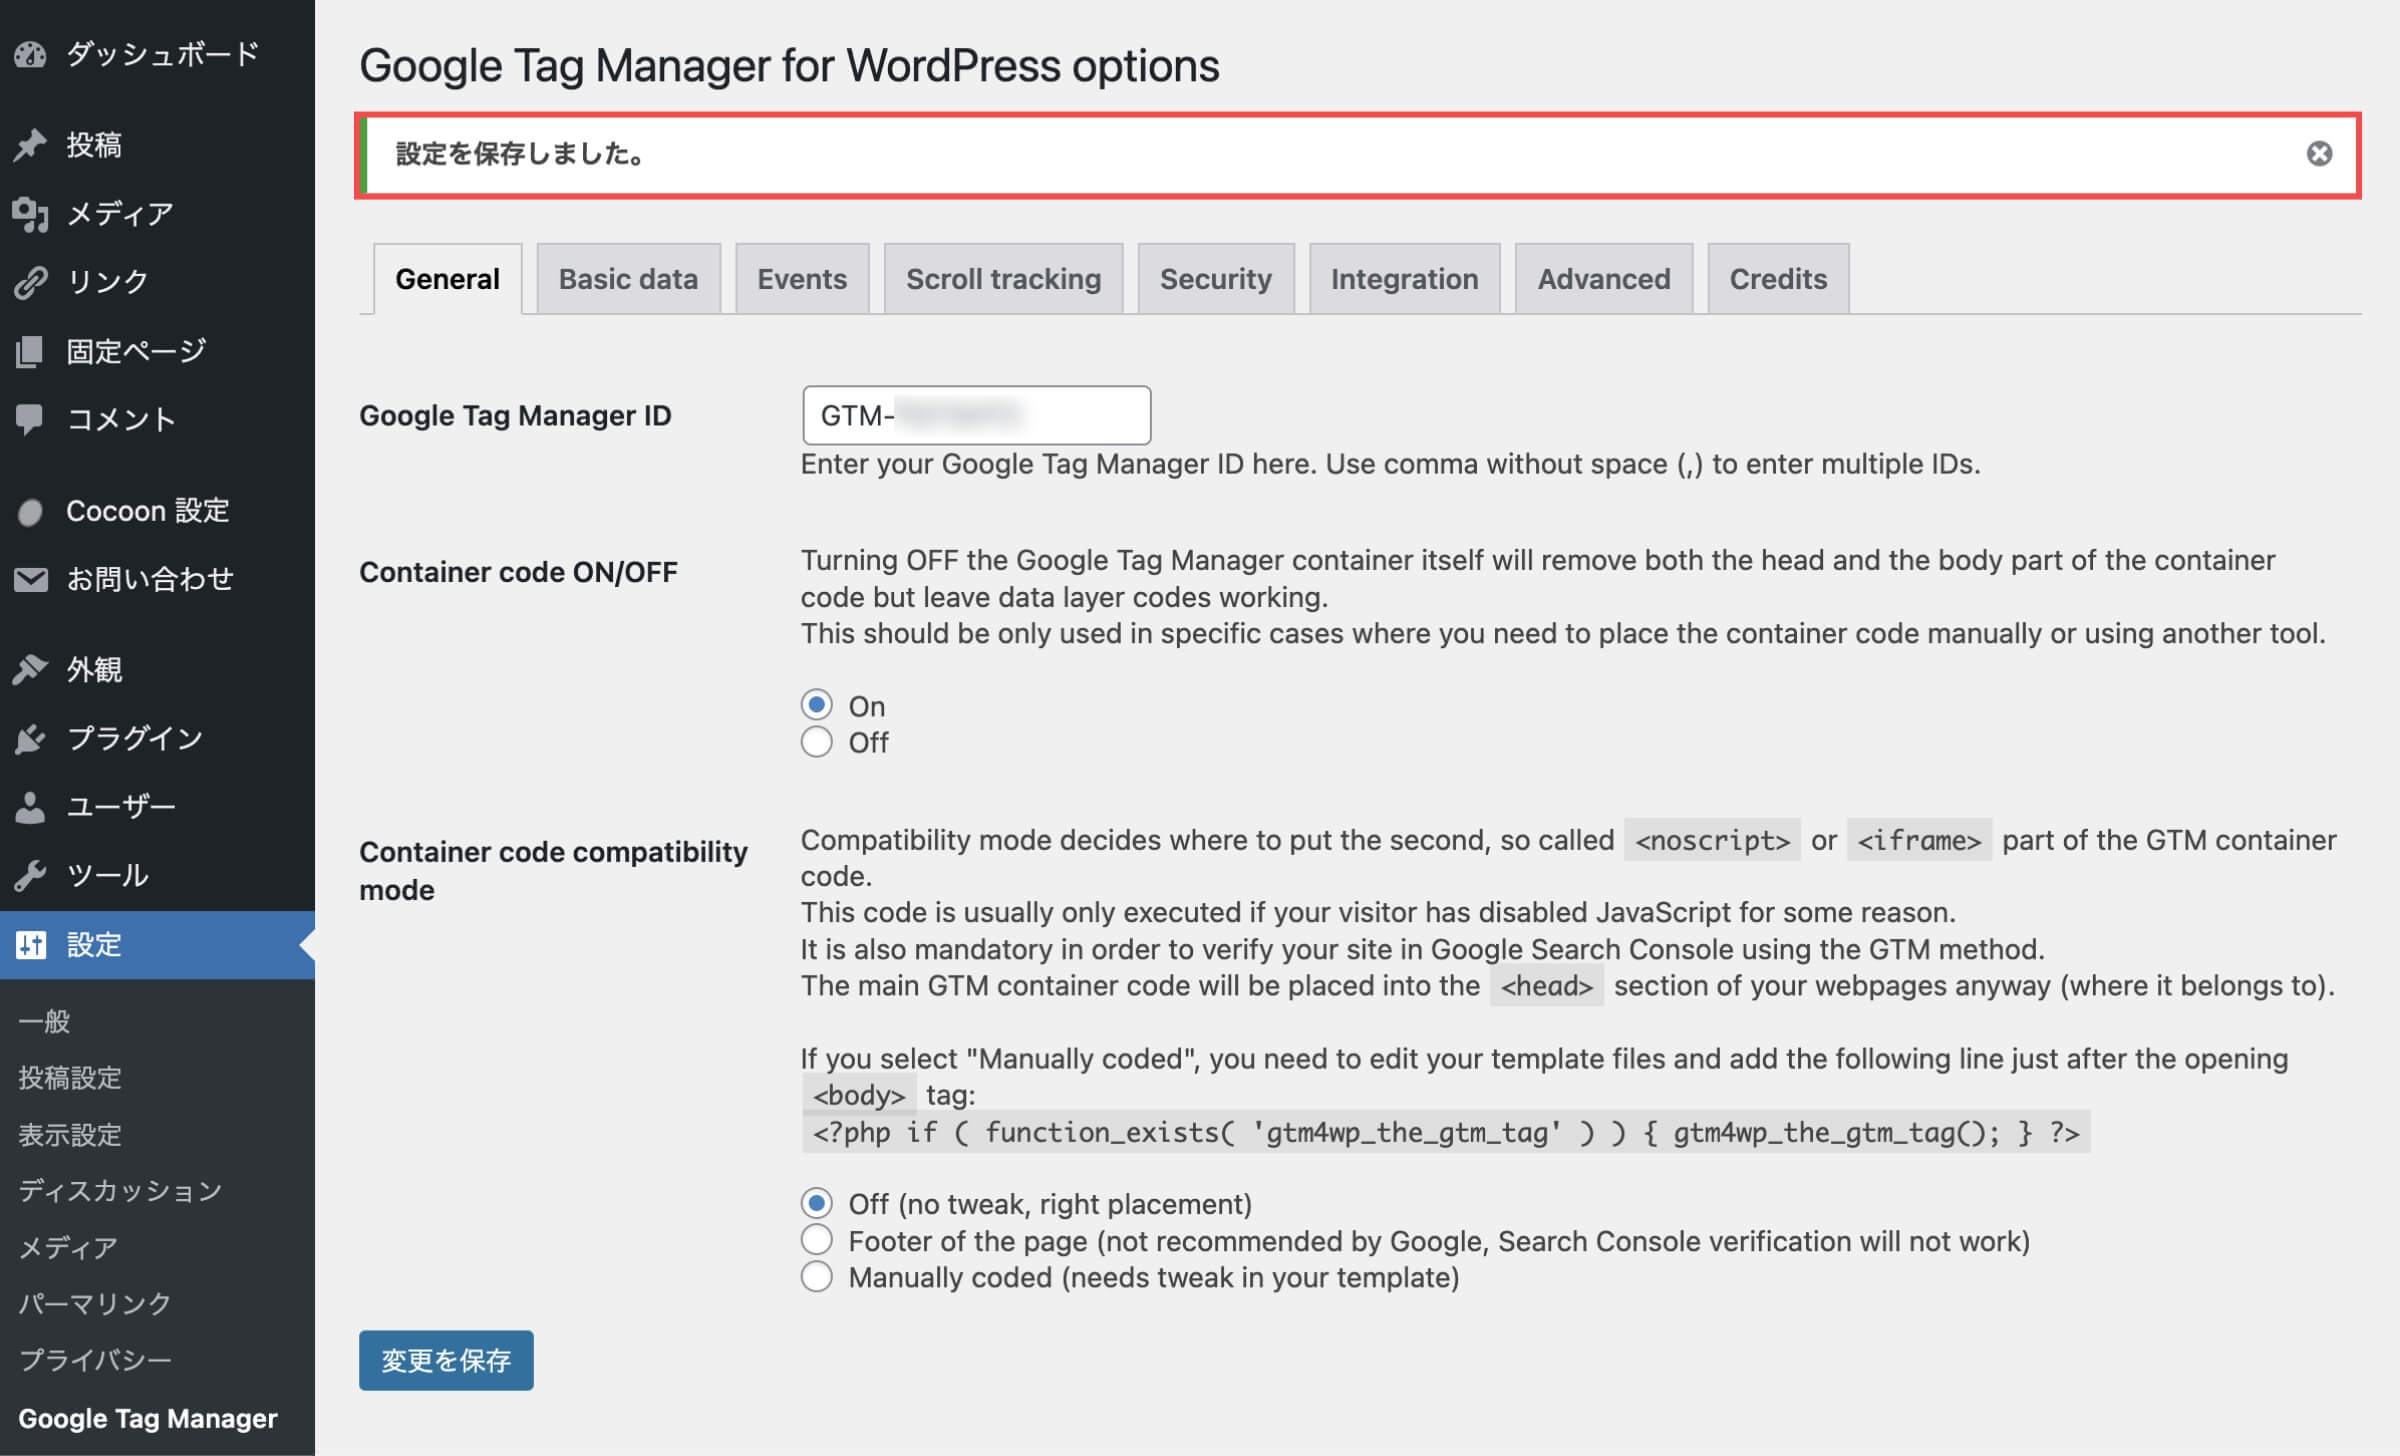Click the chain link icon beside リンク

[31, 282]
